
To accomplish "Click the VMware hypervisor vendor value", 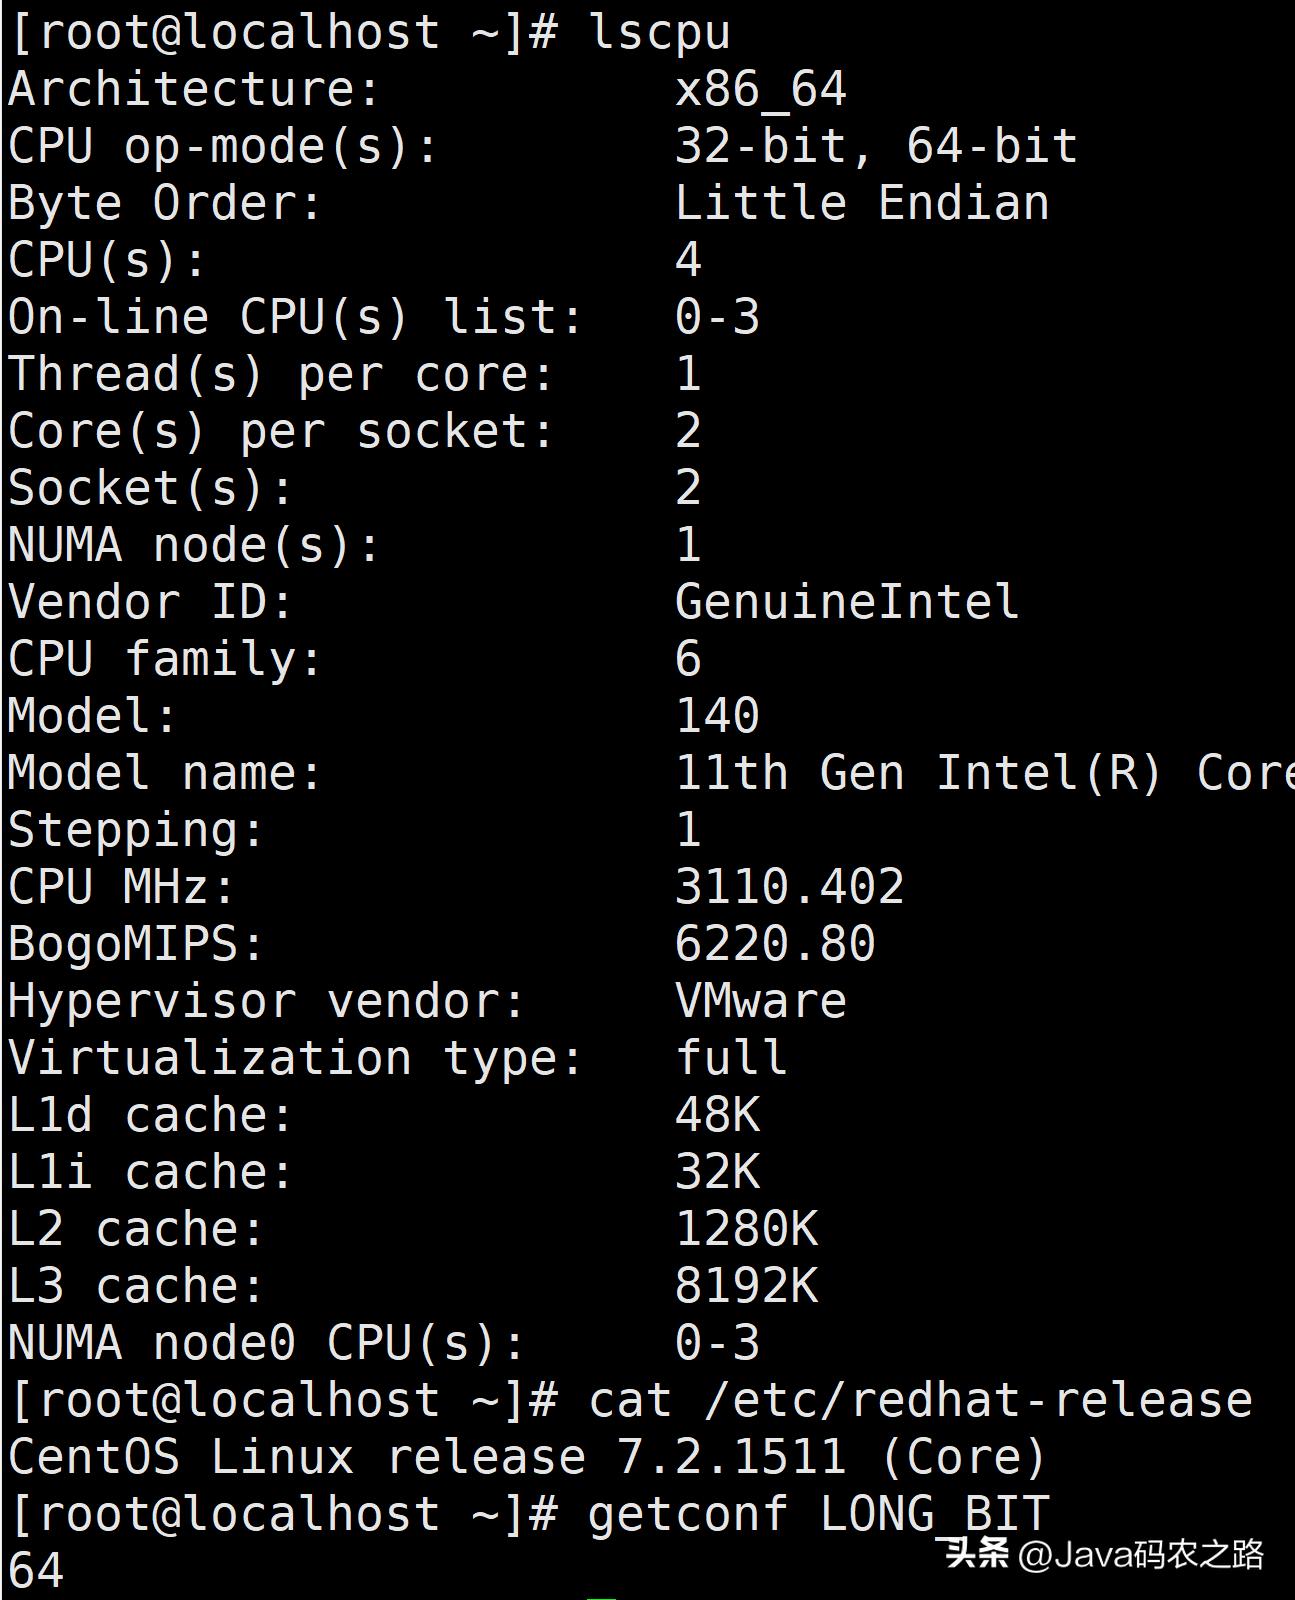I will 761,1001.
